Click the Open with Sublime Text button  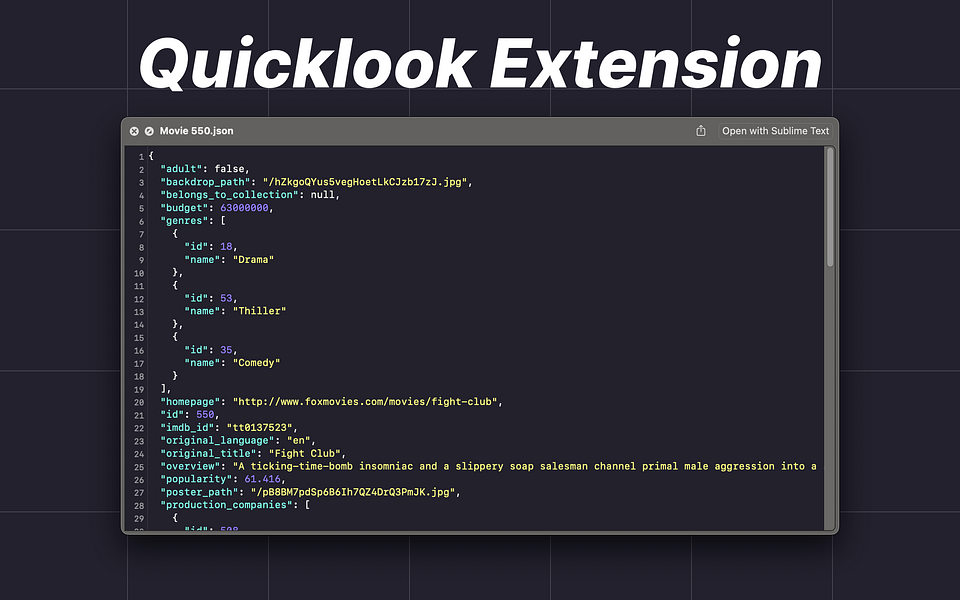pyautogui.click(x=775, y=130)
